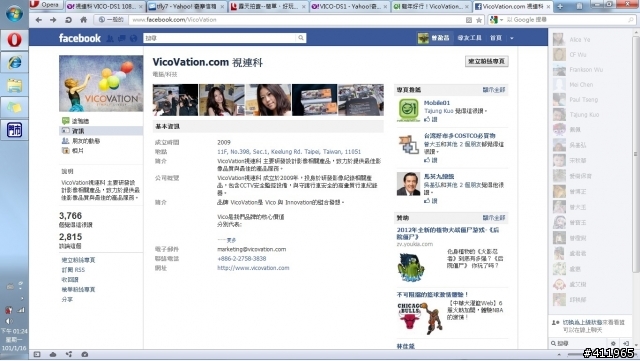Click the 3,766 likes count
Viewport: 640px width, 361px height.
tap(71, 216)
